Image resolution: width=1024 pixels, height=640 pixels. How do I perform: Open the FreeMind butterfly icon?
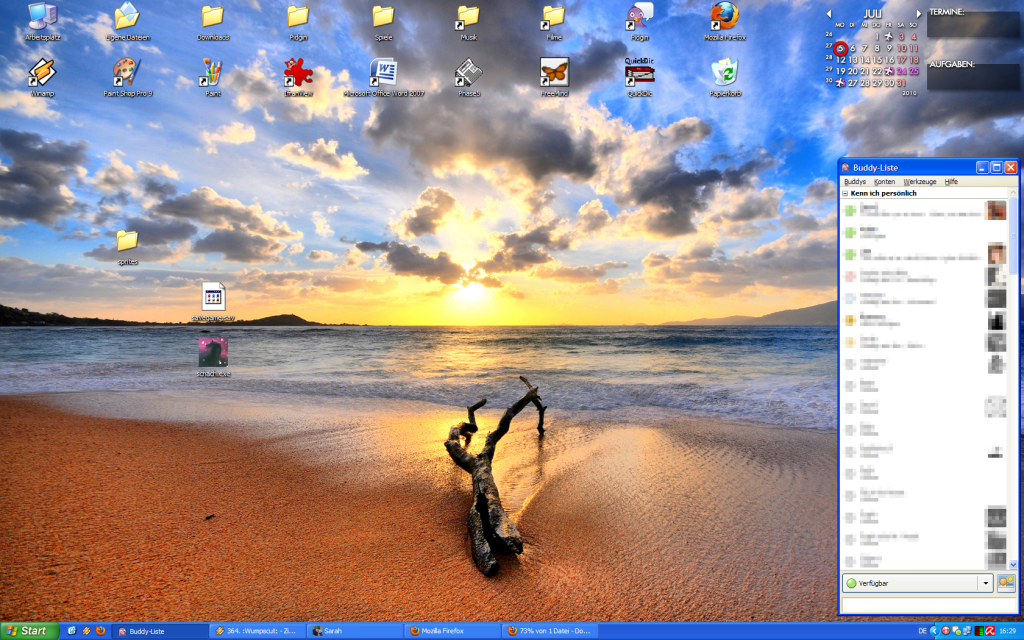554,73
